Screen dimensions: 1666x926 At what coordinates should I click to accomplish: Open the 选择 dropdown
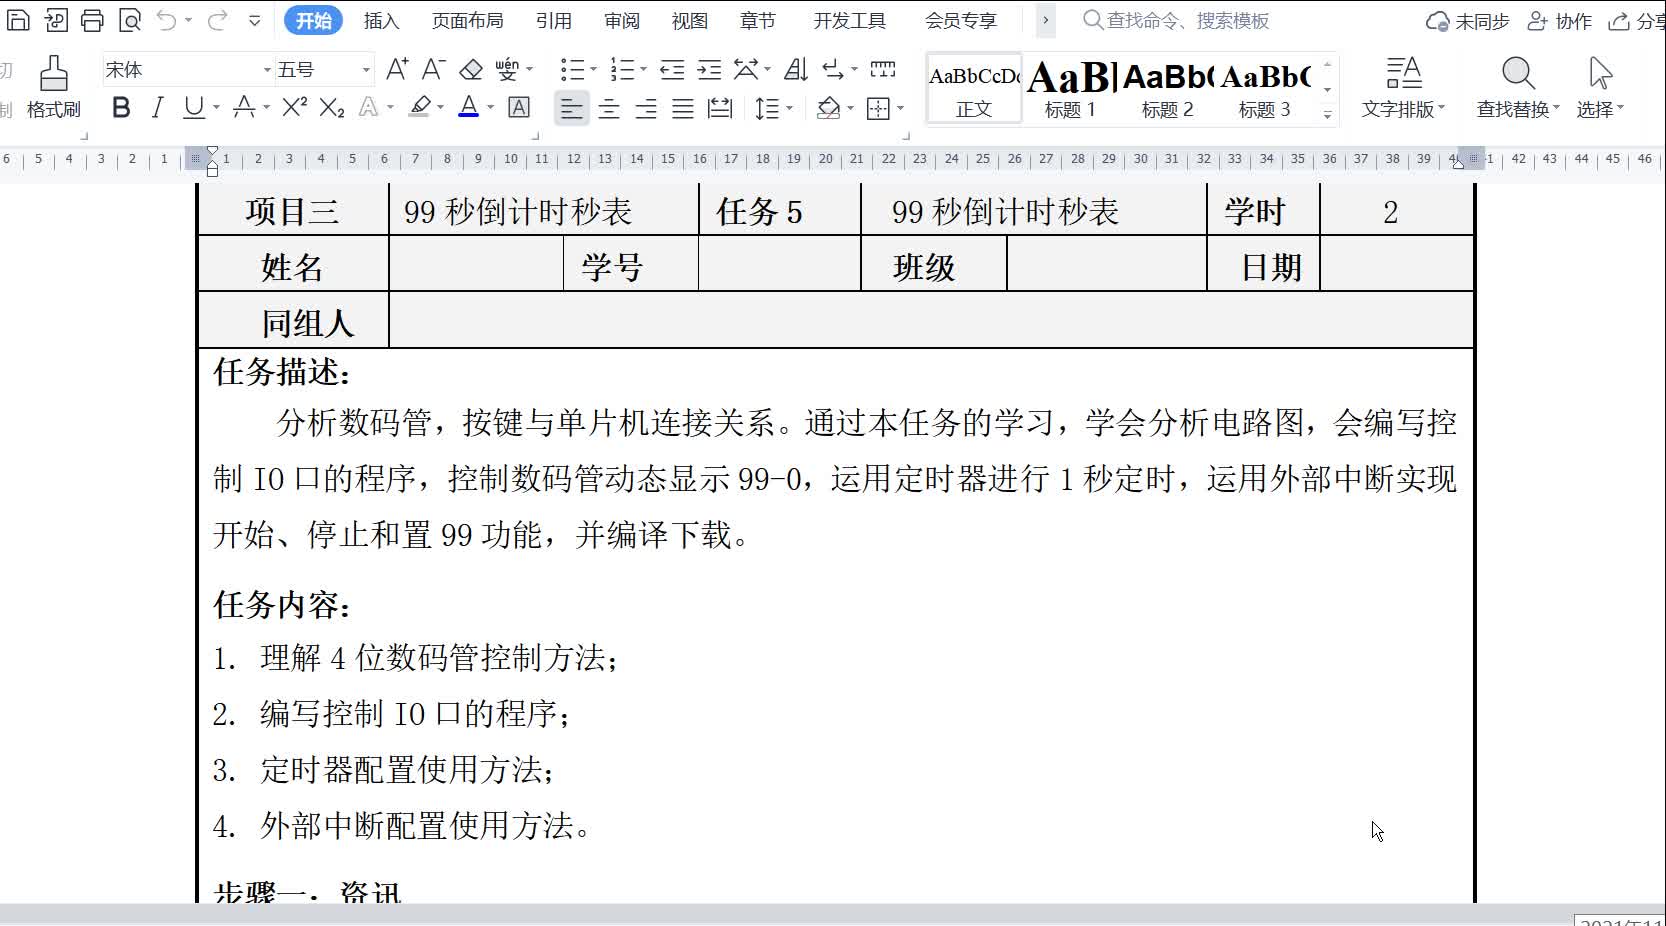(x=1600, y=109)
